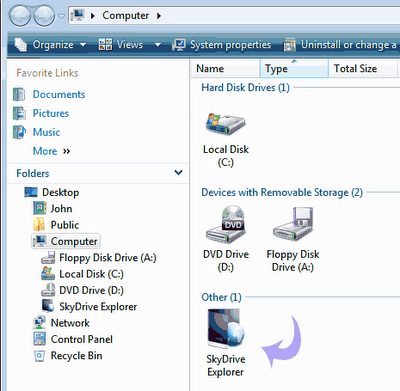Collapse Devices with Removable Storage group
This screenshot has height=391, width=400.
click(282, 193)
